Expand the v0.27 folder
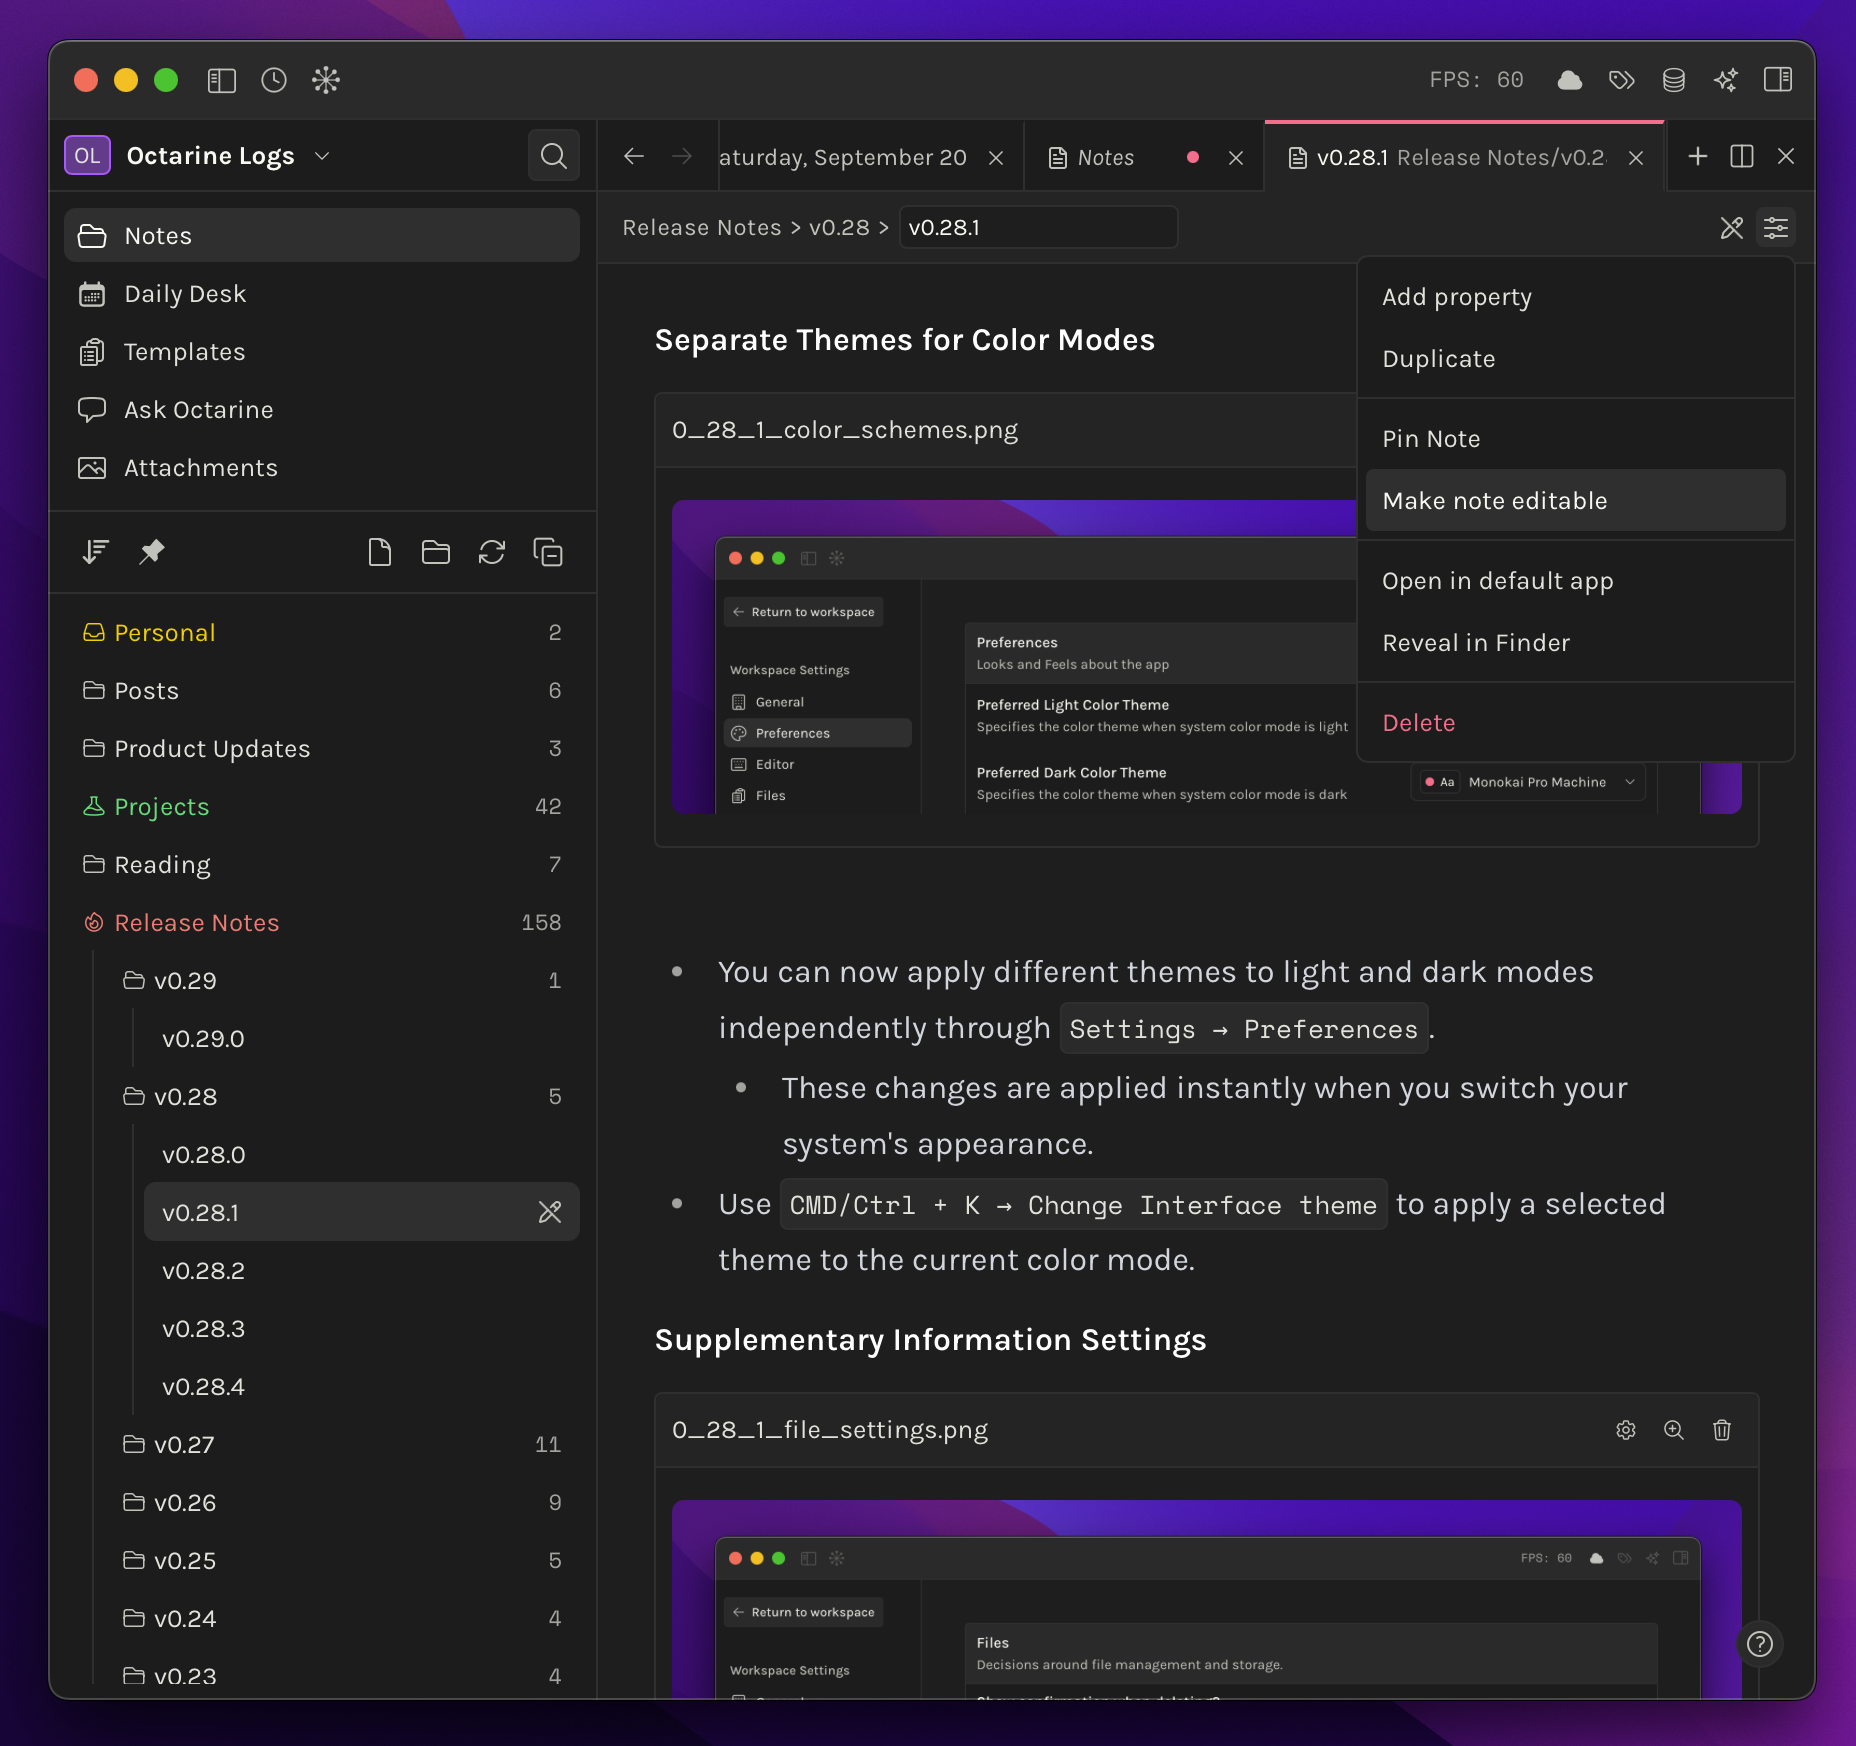 pyautogui.click(x=185, y=1444)
